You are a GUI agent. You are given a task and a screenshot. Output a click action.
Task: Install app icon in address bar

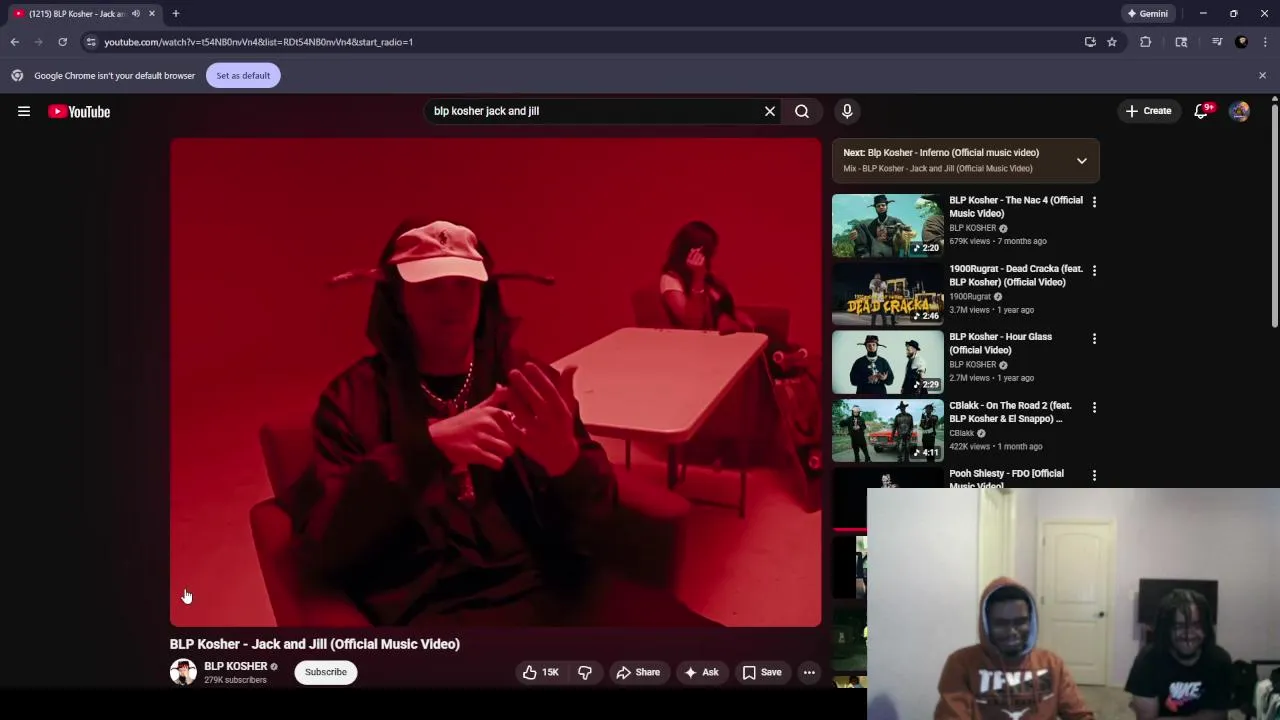coord(1090,42)
